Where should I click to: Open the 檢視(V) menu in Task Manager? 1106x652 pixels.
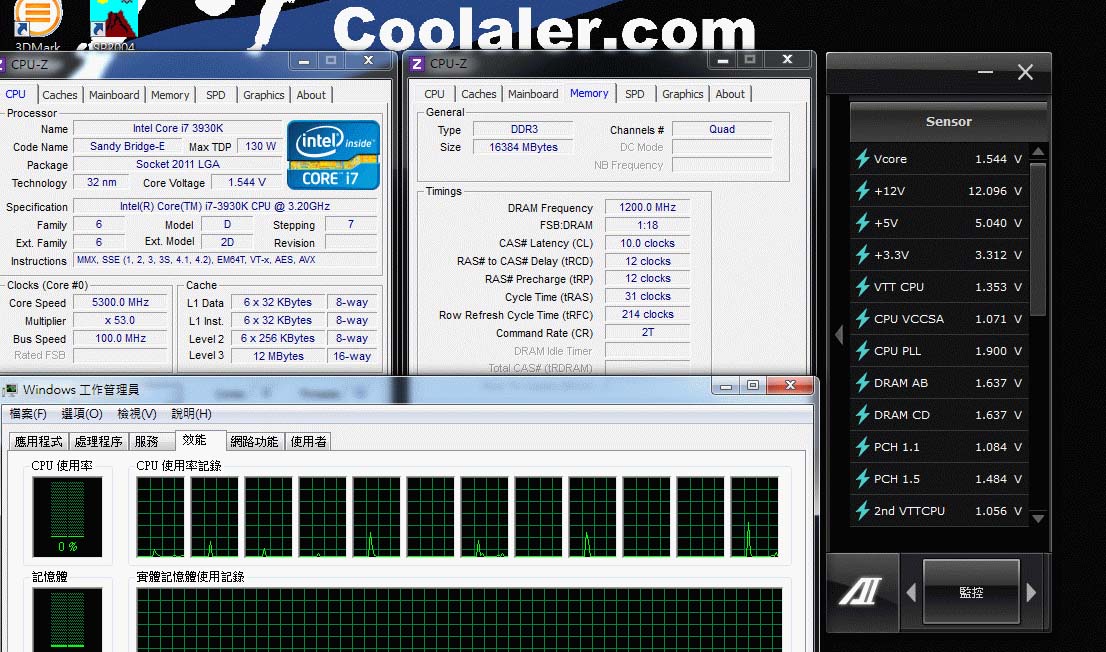137,414
